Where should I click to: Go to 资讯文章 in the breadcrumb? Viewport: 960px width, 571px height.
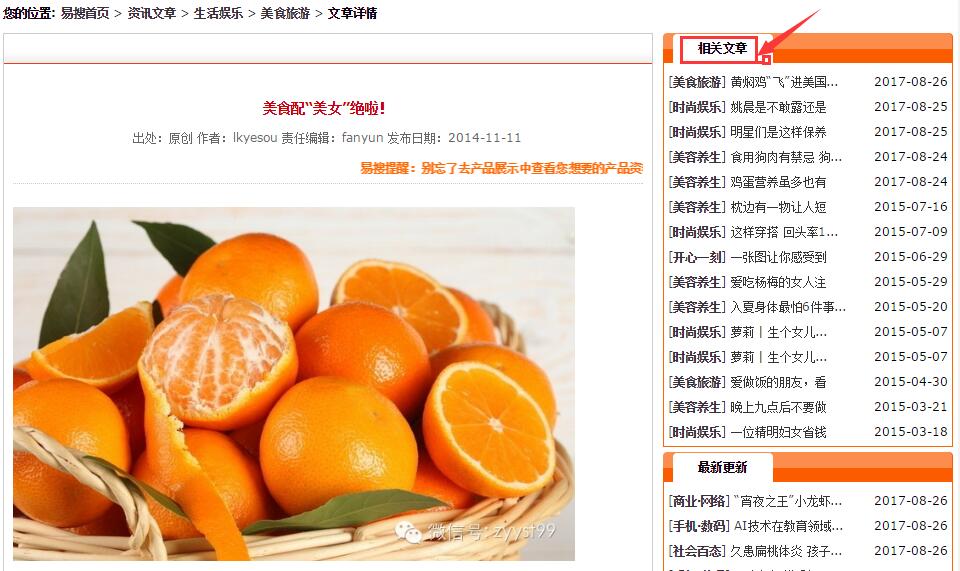[x=152, y=13]
